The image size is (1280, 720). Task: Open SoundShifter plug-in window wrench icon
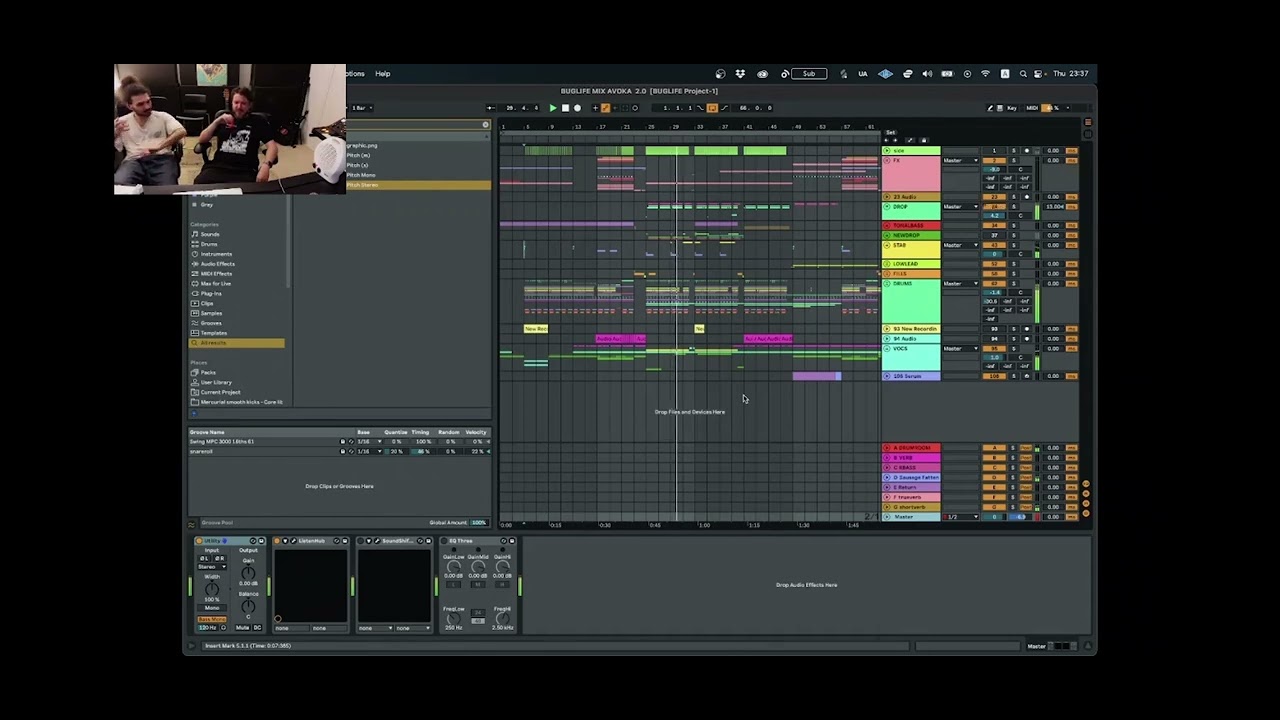point(377,541)
